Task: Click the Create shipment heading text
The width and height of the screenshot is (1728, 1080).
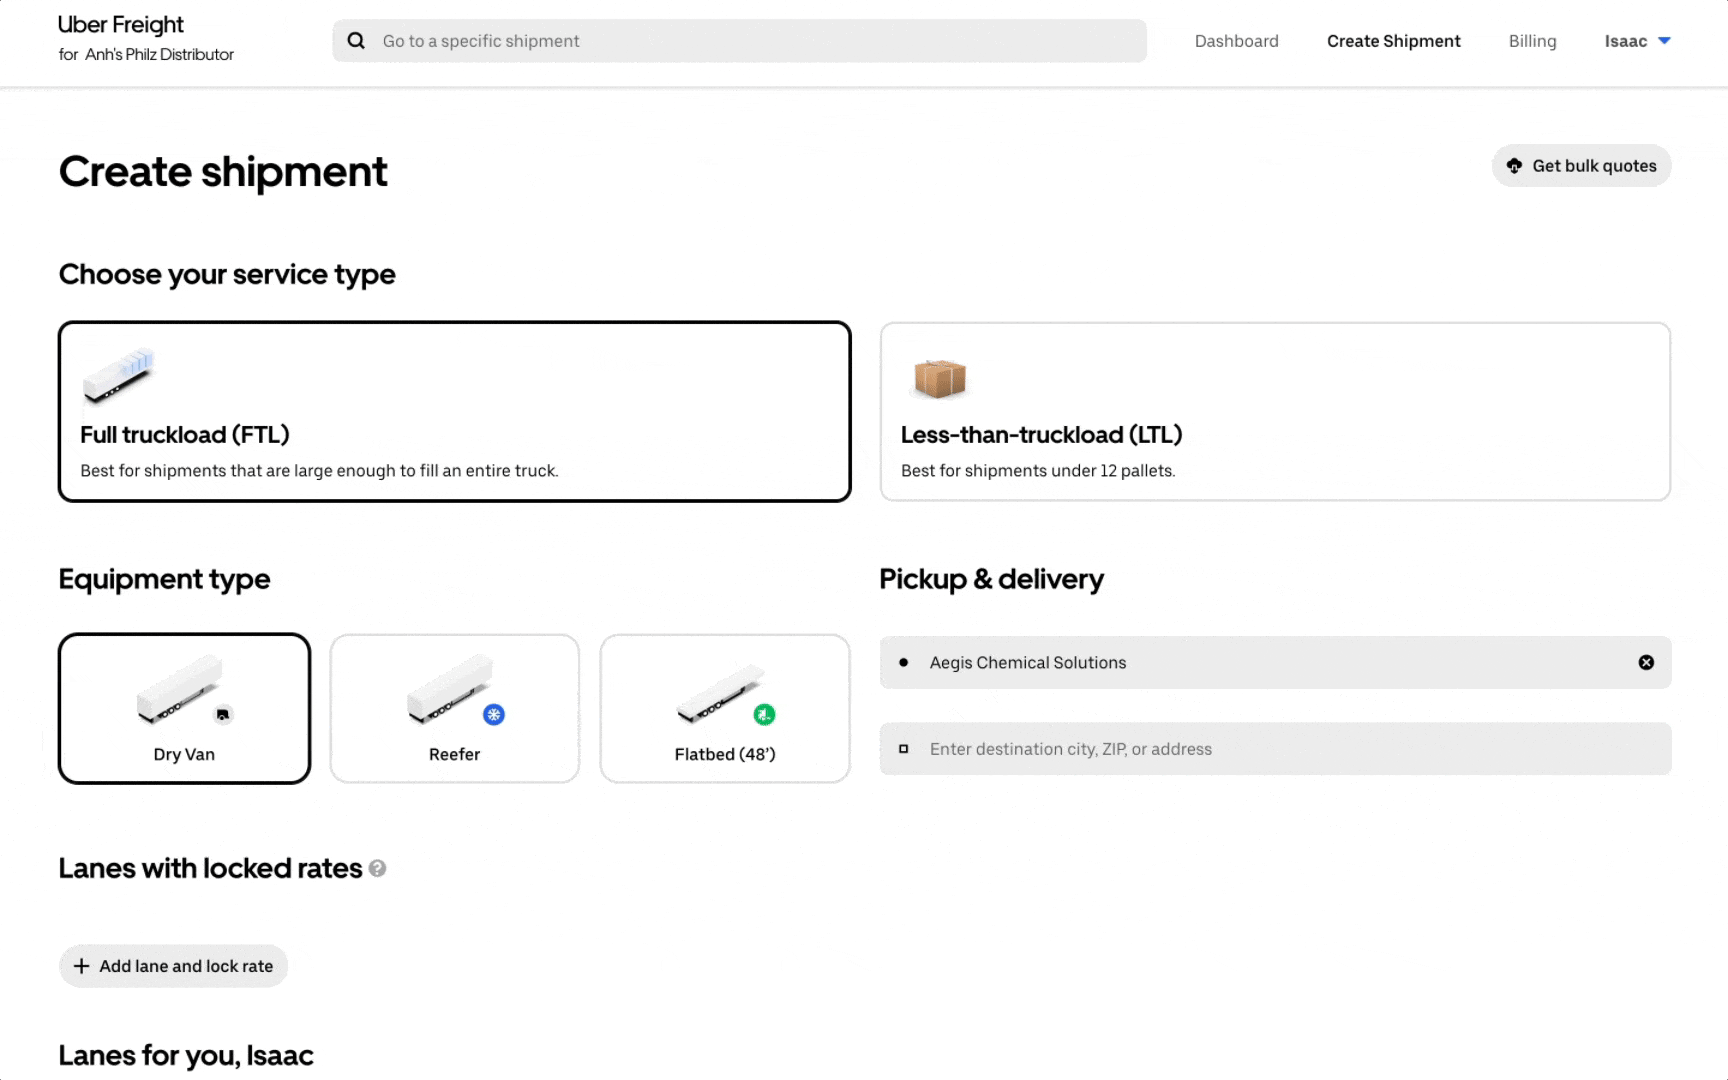Action: coord(223,172)
